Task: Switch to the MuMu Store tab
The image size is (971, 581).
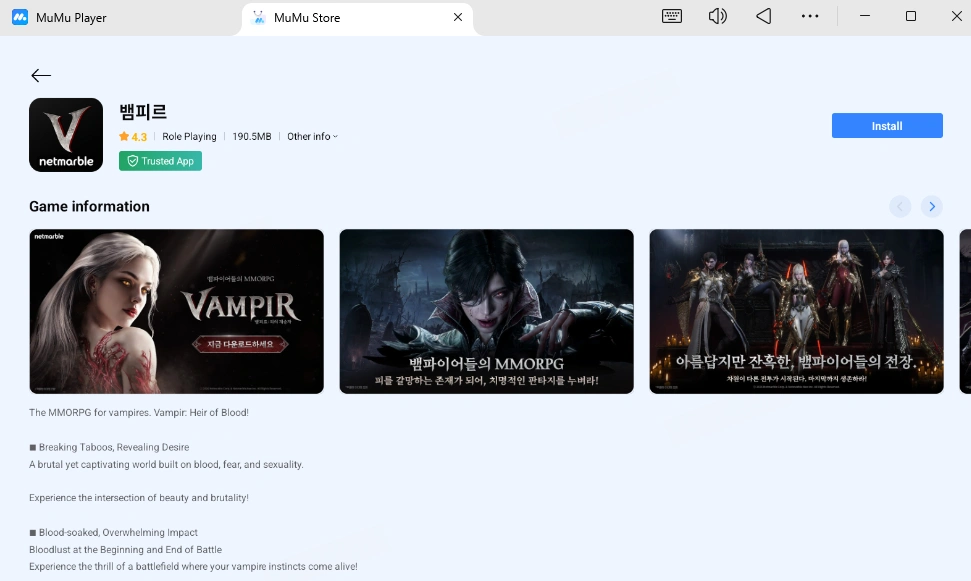Action: coord(357,18)
